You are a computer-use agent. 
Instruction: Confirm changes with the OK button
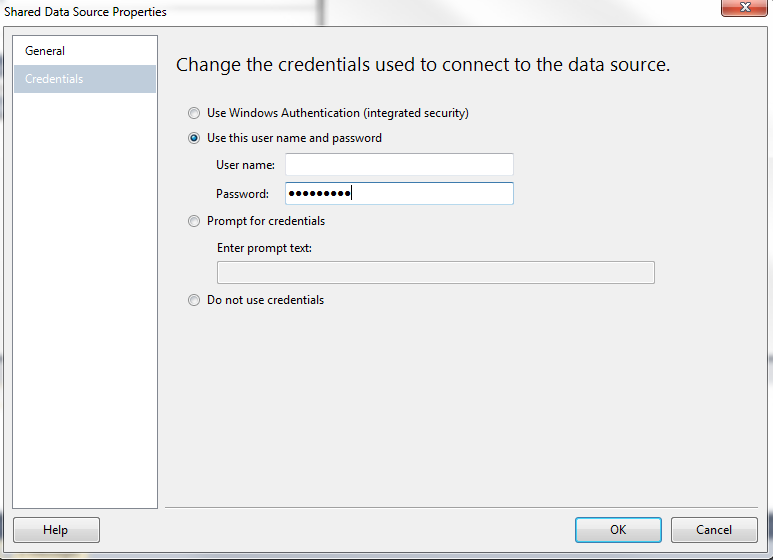coord(617,530)
